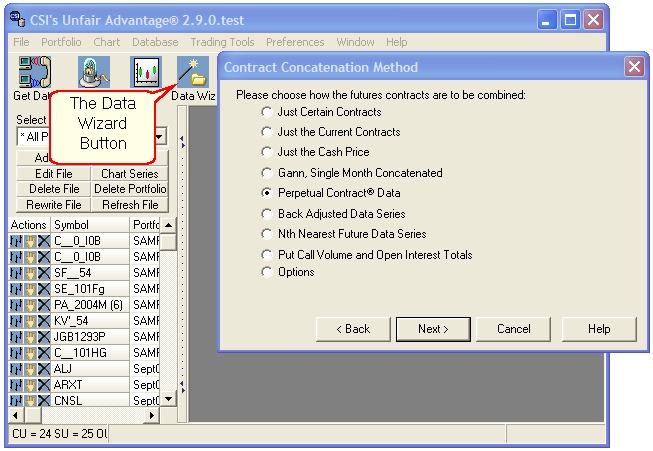Open the Window menu
The height and width of the screenshot is (451, 653).
[355, 42]
